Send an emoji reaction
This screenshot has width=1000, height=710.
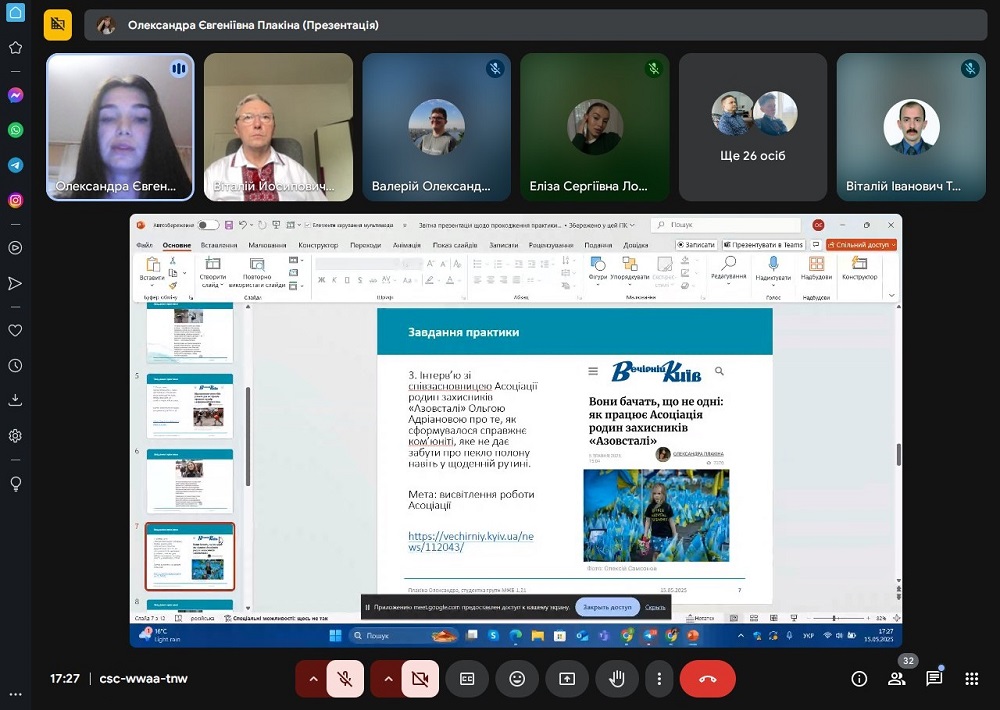(517, 679)
